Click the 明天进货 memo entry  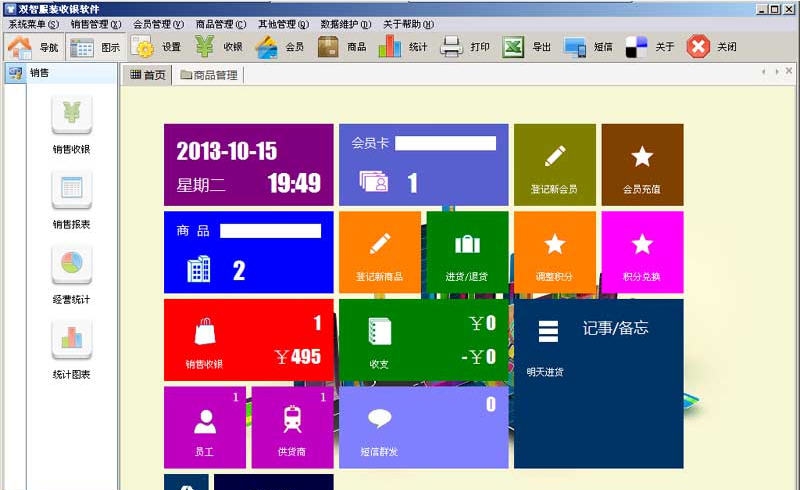pos(545,372)
